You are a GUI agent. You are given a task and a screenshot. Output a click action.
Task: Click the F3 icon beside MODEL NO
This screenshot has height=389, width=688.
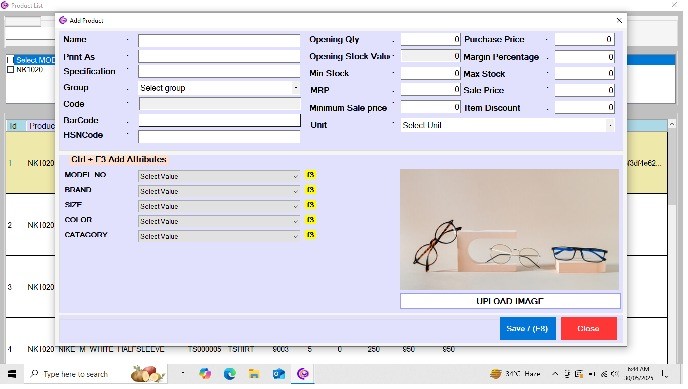[x=311, y=175]
